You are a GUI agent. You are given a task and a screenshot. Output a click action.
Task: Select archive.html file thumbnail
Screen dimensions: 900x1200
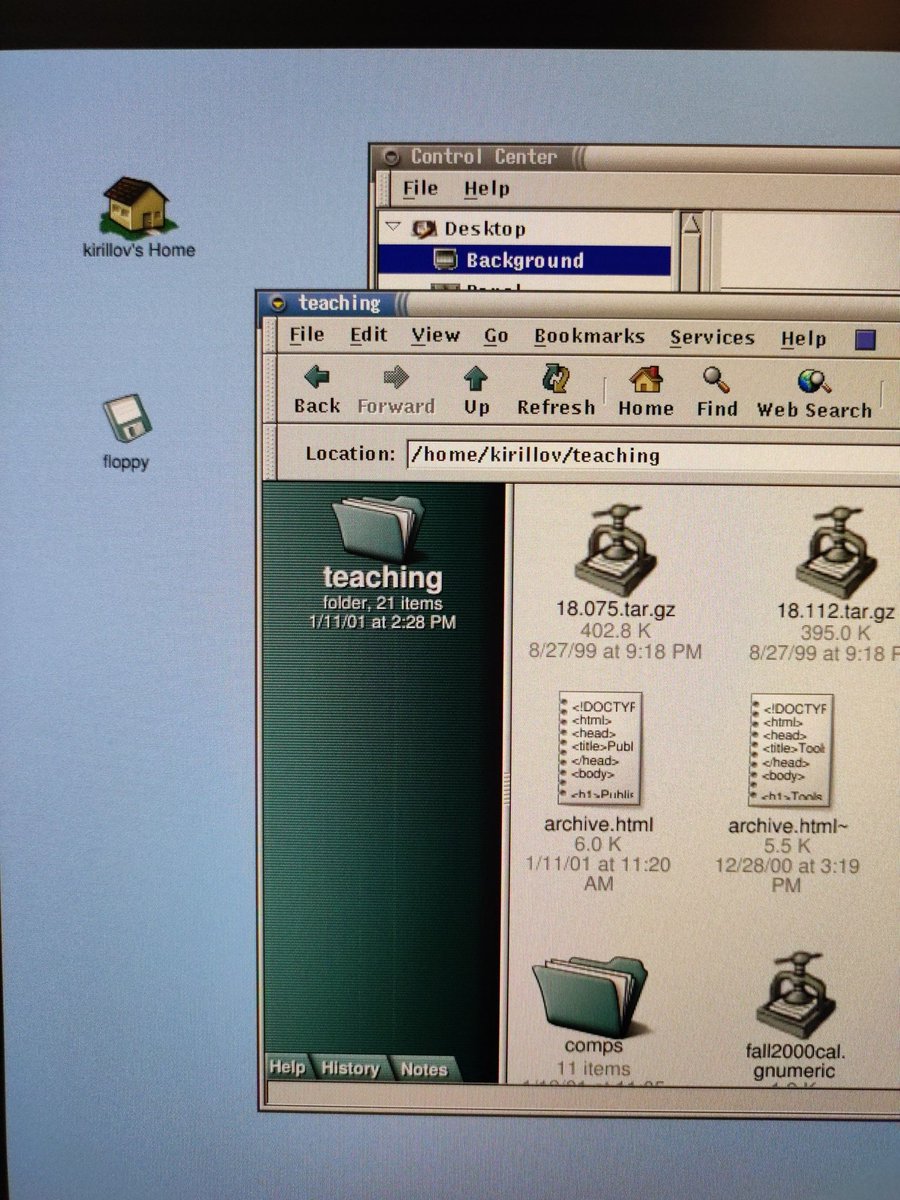pyautogui.click(x=599, y=749)
